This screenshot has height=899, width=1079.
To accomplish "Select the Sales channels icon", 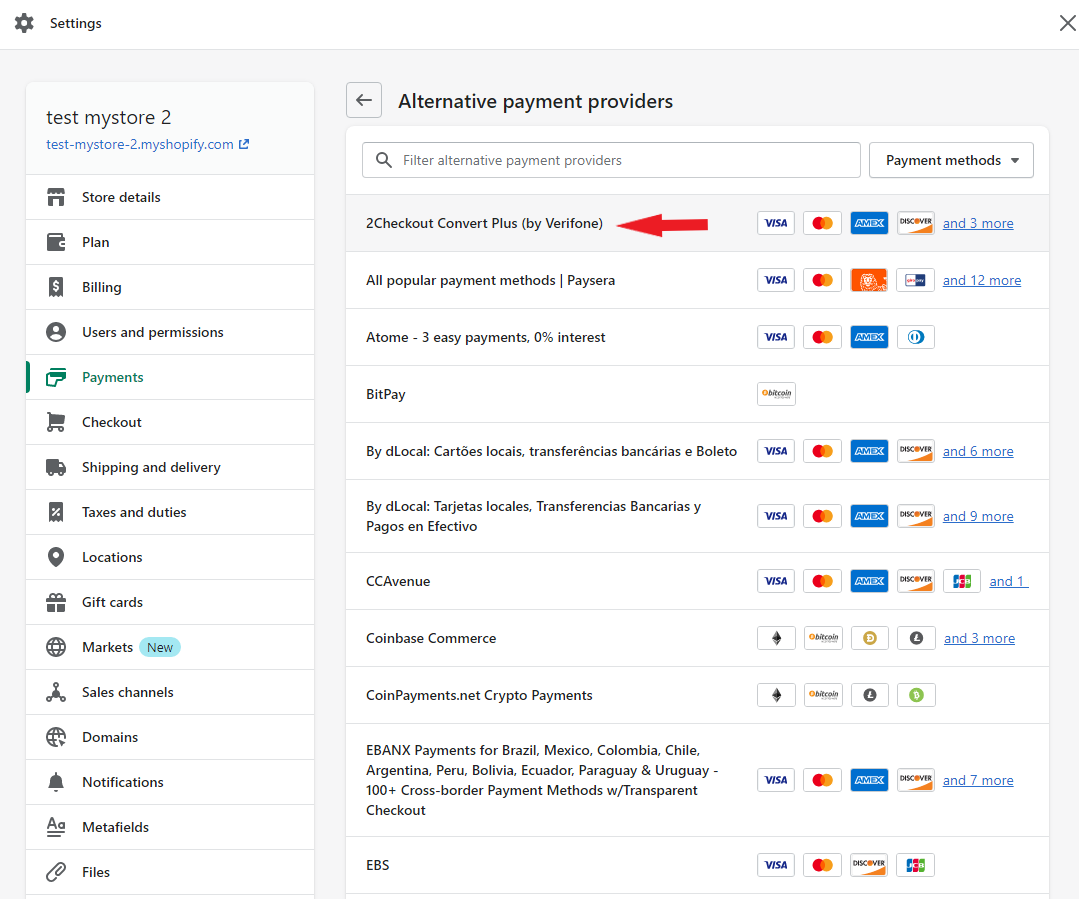I will (x=57, y=692).
